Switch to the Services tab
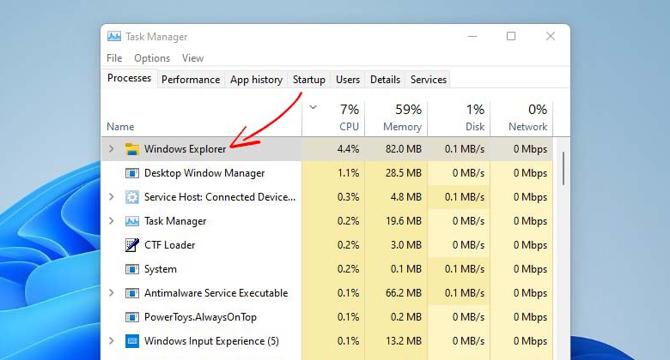Screen dimensions: 670x360 [428, 80]
